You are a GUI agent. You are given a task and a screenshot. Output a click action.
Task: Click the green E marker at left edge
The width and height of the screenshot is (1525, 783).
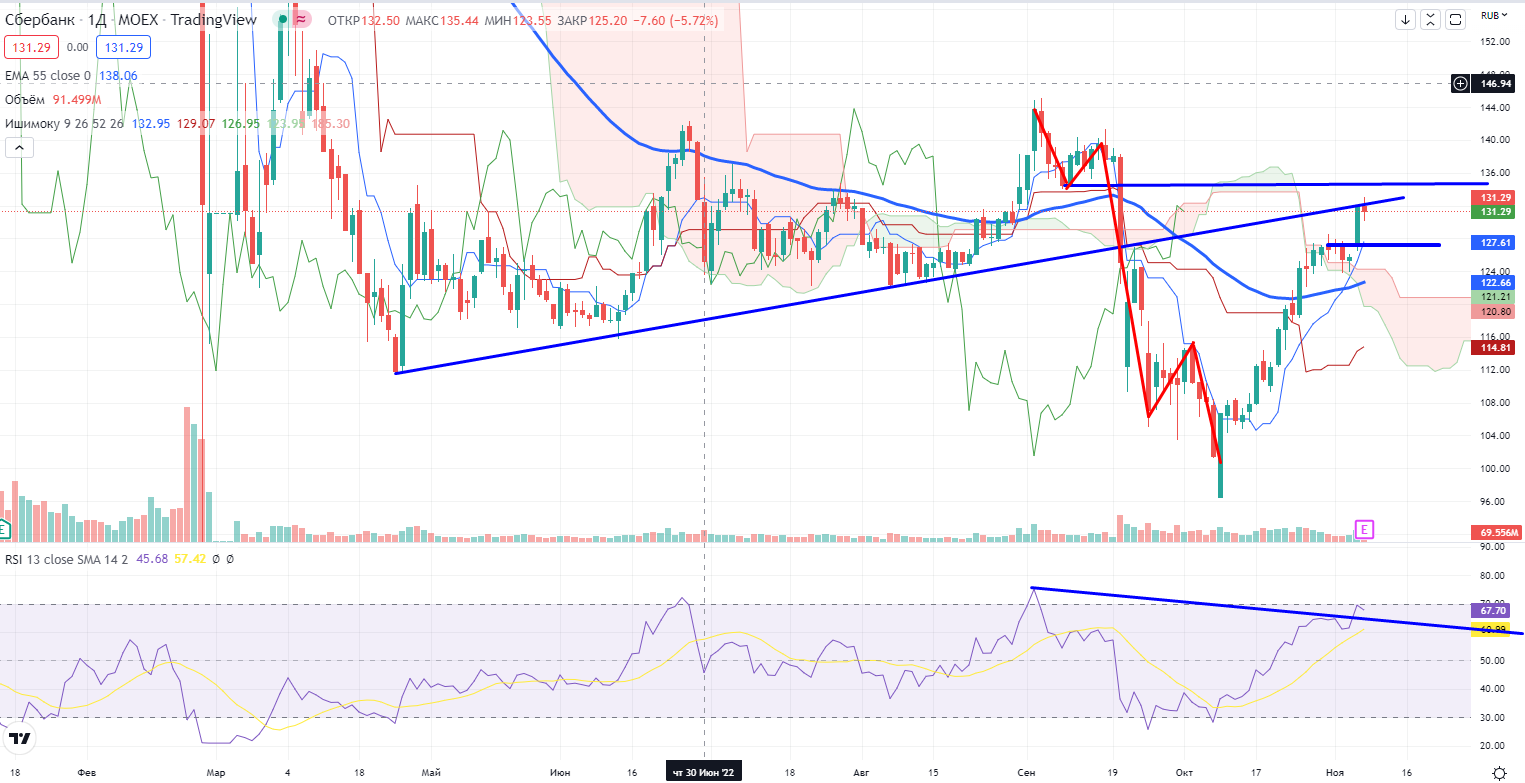[x=5, y=528]
